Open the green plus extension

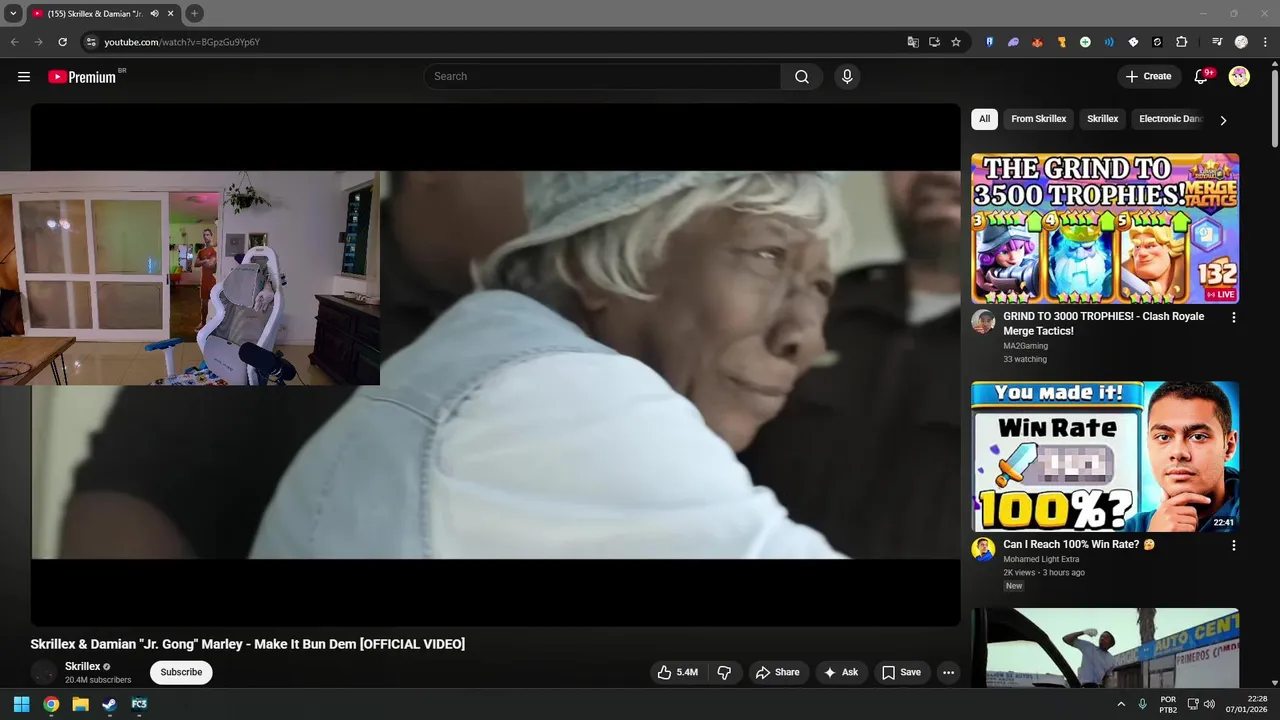point(1085,42)
